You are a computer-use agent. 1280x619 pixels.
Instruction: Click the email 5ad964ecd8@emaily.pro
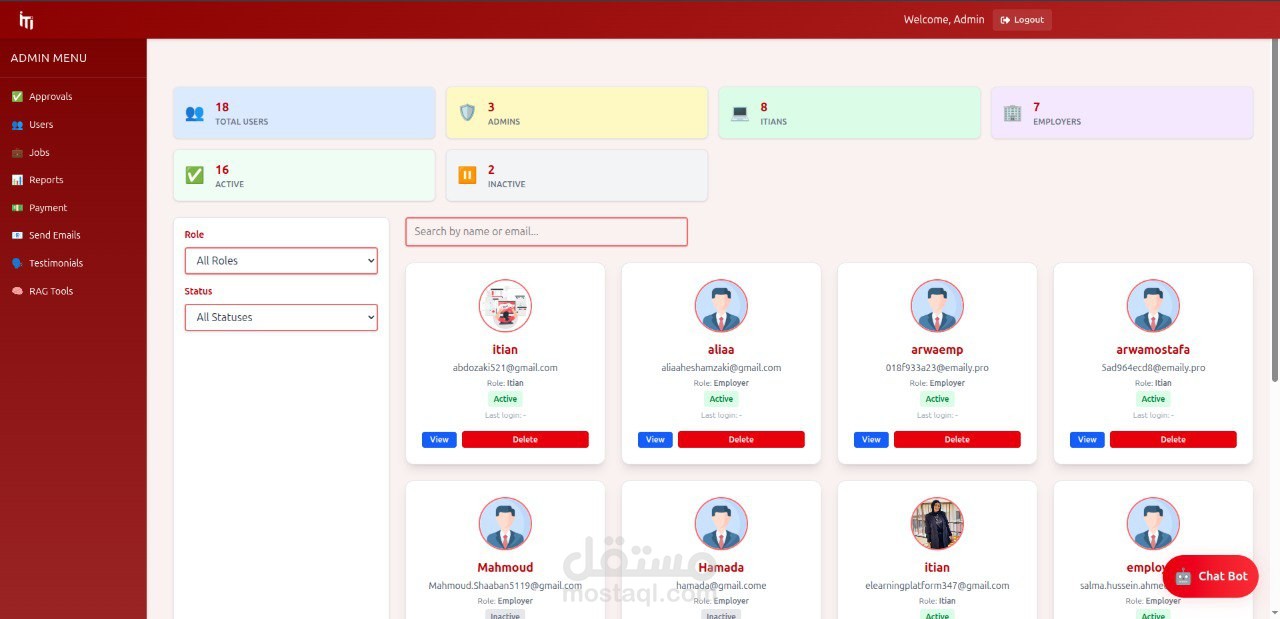1153,368
